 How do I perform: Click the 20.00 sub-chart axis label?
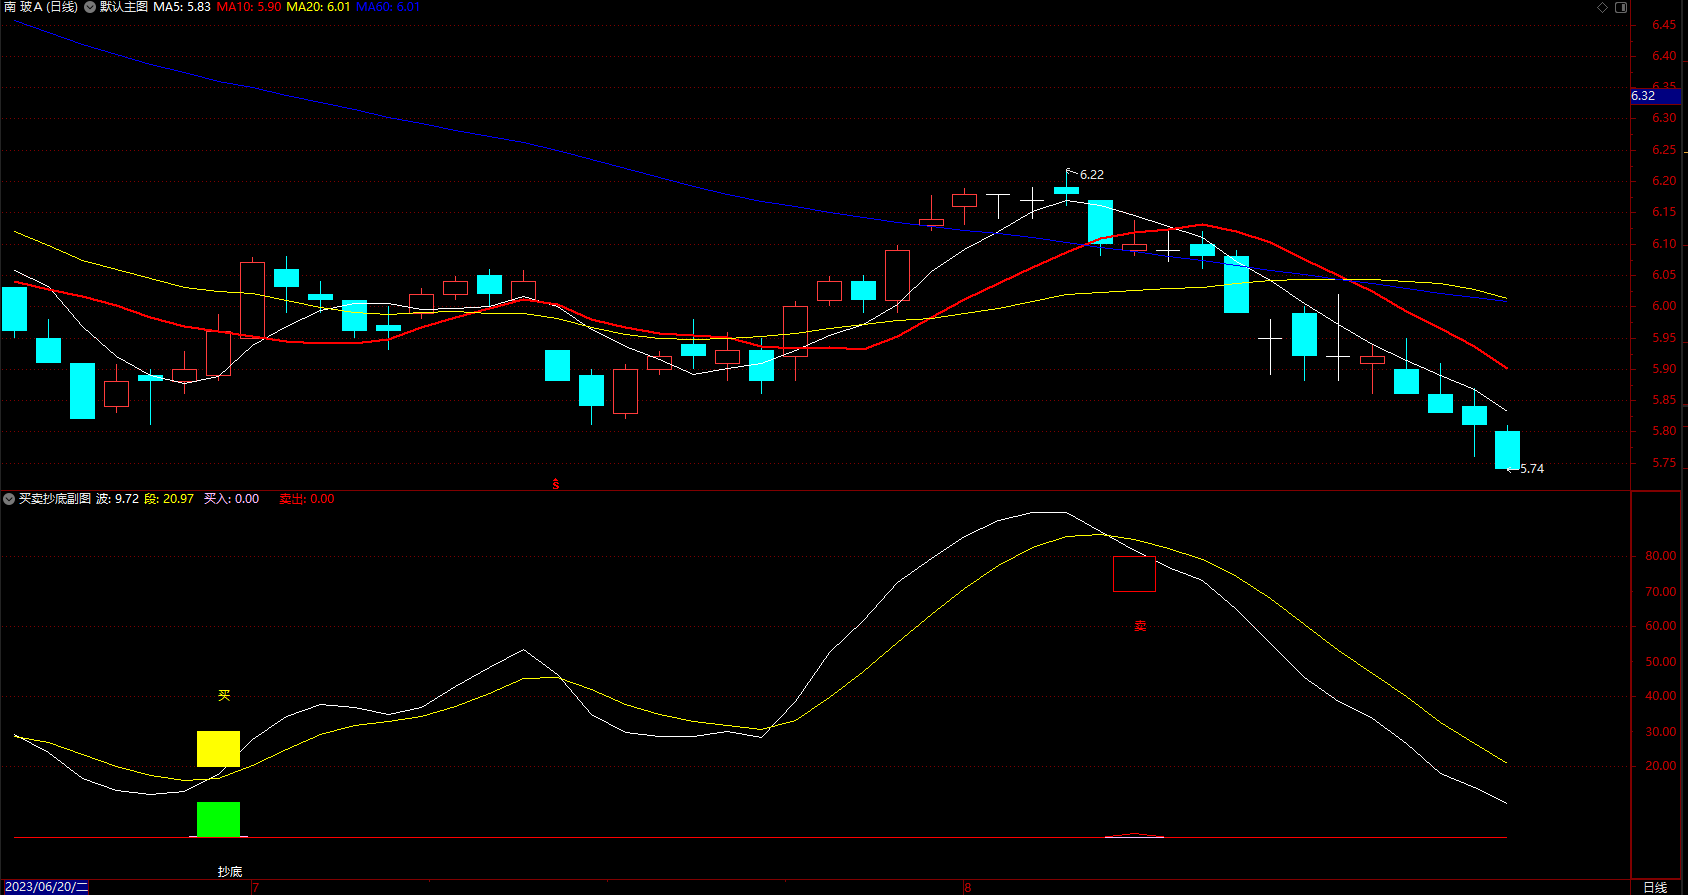1660,766
